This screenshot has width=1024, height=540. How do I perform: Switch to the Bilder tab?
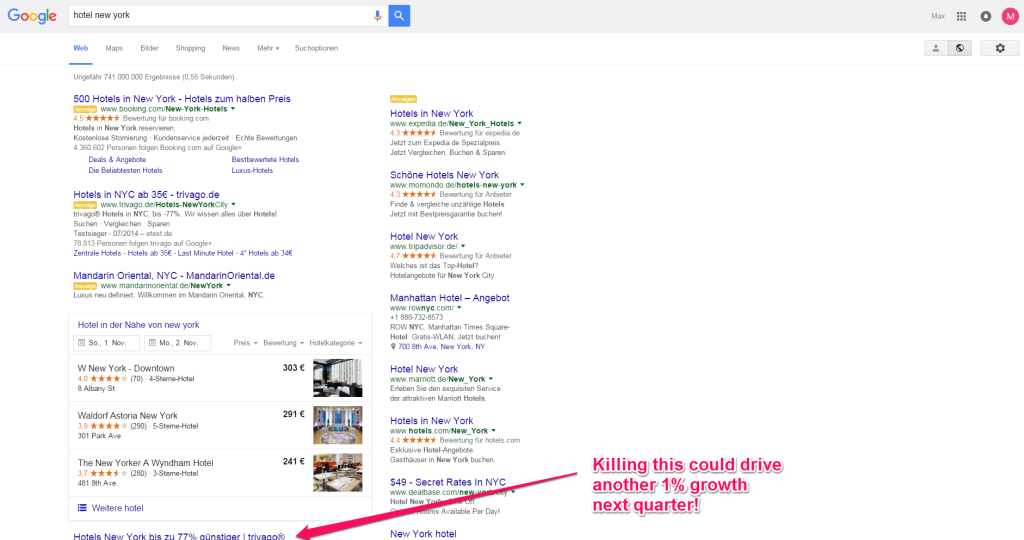point(149,48)
